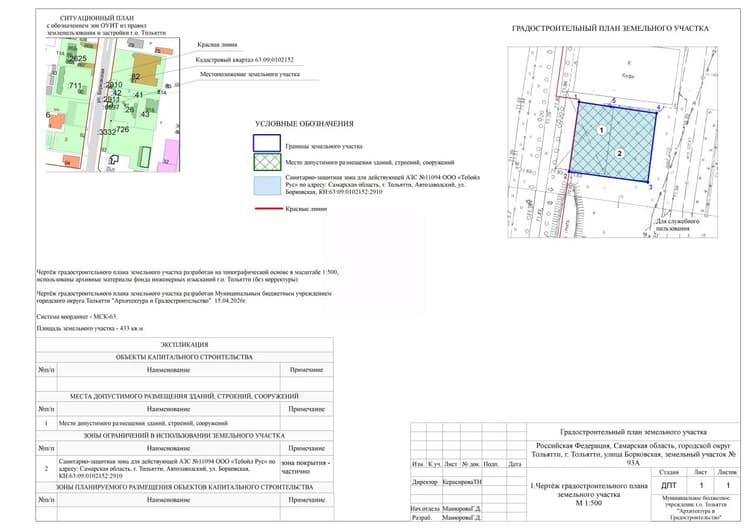The image size is (750, 530).
Task: Click the red line sample in the legend
Action: pyautogui.click(x=268, y=209)
